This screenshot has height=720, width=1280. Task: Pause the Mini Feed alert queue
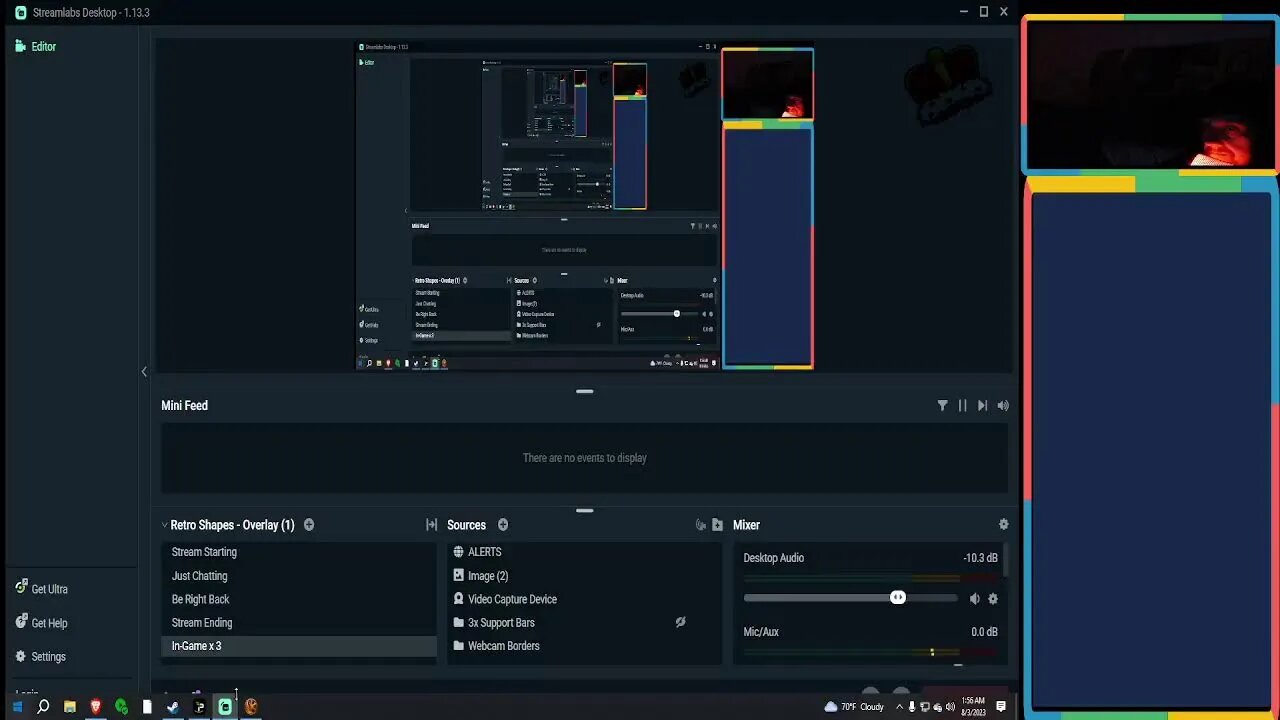pyautogui.click(x=962, y=406)
